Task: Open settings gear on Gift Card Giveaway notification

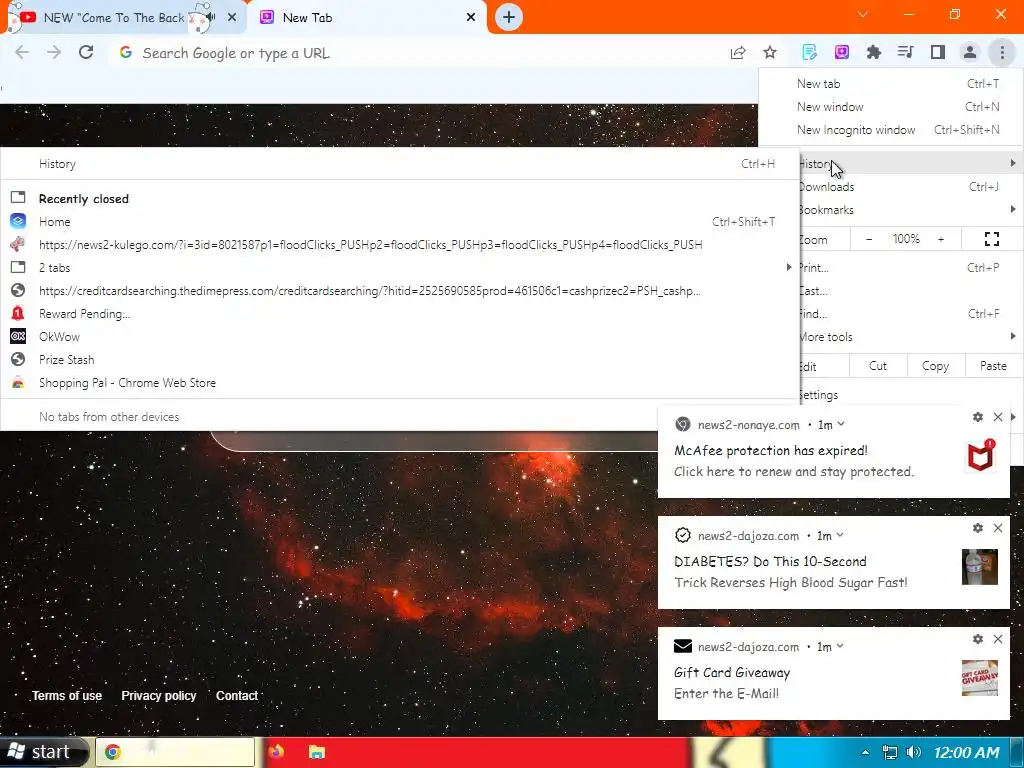Action: tap(978, 639)
